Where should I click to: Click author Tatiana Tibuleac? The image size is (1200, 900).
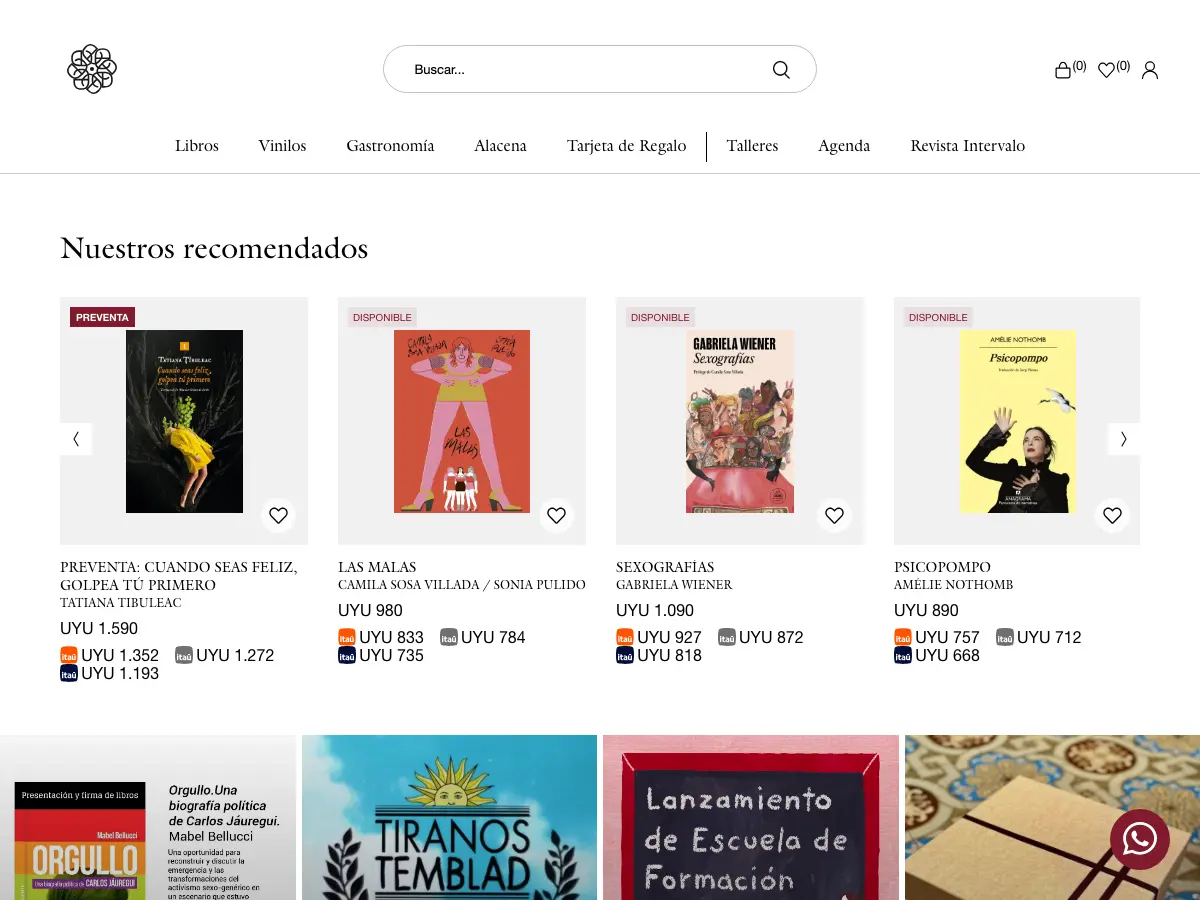(x=121, y=603)
